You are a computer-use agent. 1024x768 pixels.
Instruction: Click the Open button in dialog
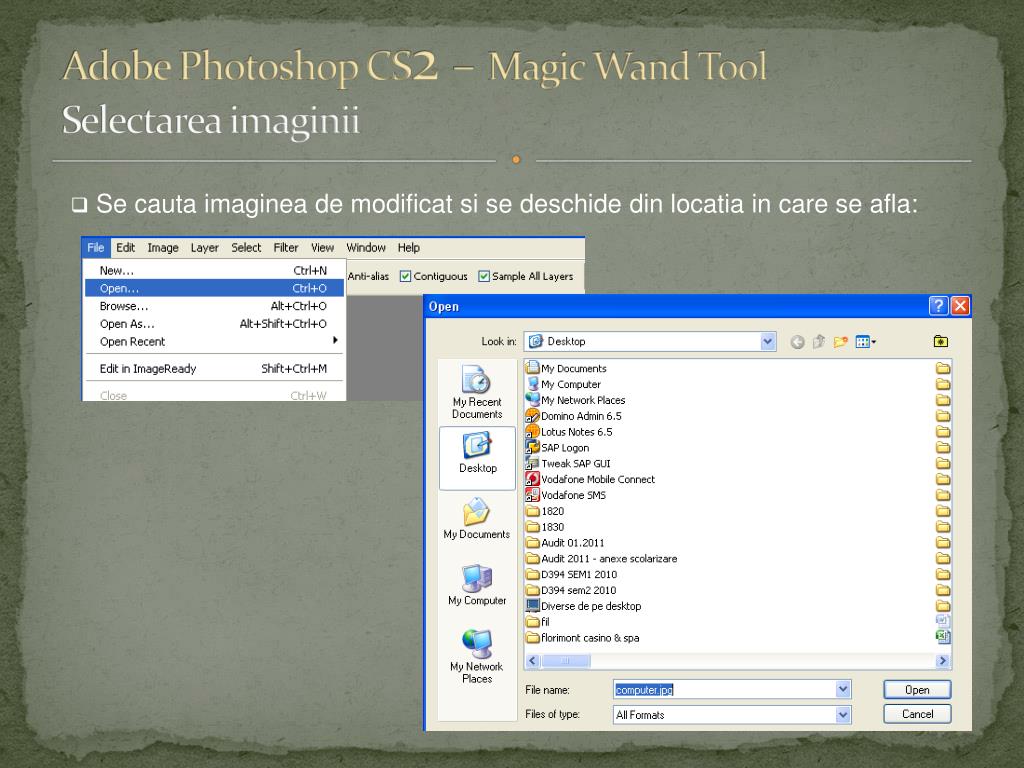(x=917, y=690)
